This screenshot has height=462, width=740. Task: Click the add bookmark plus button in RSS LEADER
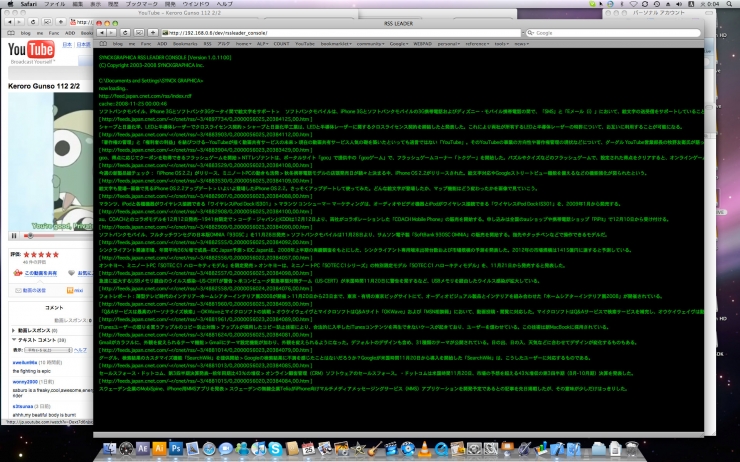[x=153, y=33]
